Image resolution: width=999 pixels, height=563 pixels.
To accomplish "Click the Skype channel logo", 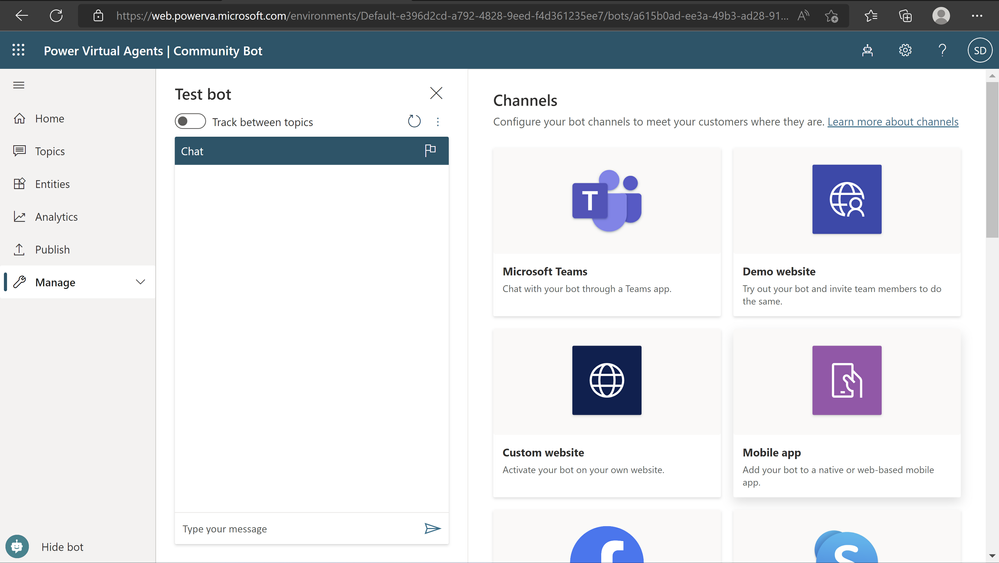I will point(846,546).
